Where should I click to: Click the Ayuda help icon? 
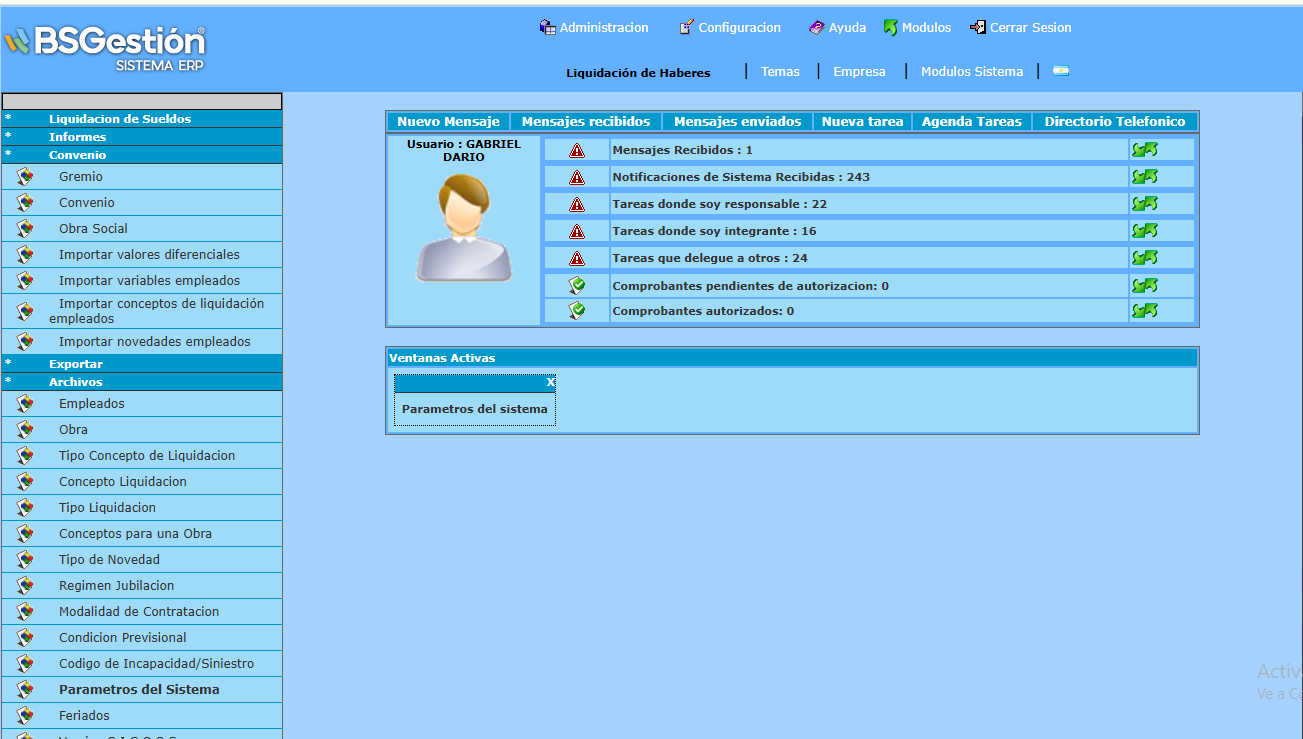pyautogui.click(x=817, y=28)
